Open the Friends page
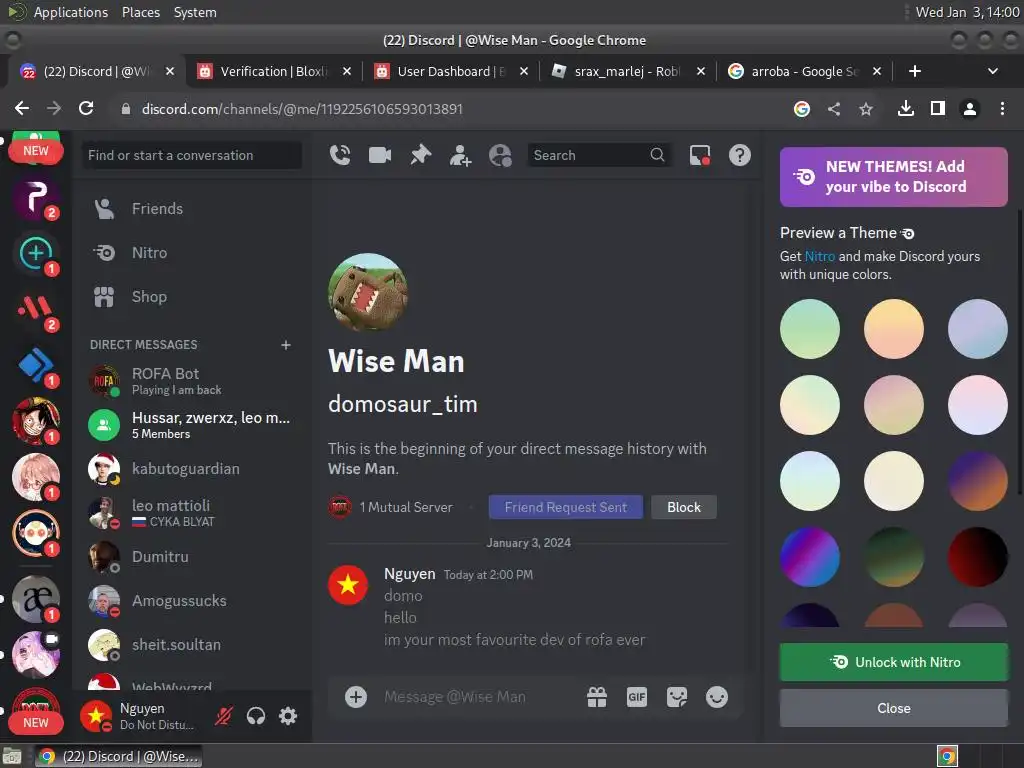This screenshot has height=768, width=1024. [x=192, y=209]
